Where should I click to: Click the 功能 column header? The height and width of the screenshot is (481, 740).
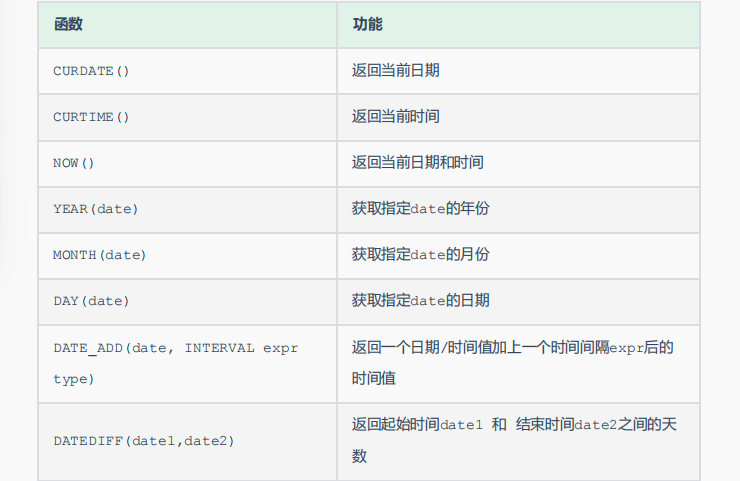(367, 24)
